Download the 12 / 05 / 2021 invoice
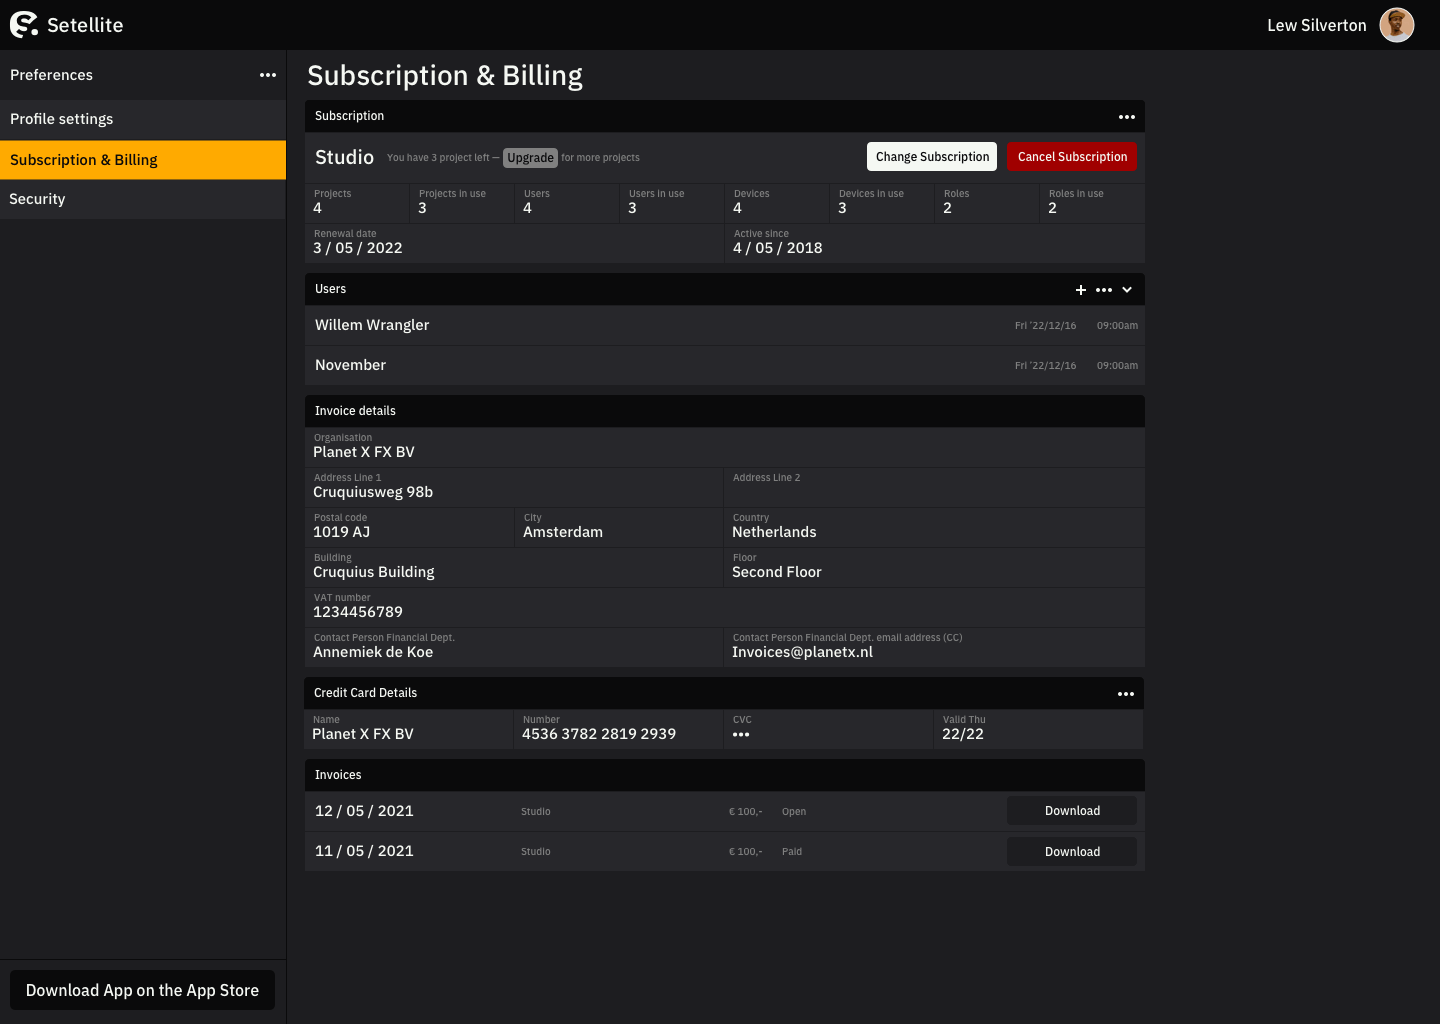This screenshot has height=1024, width=1440. point(1071,811)
